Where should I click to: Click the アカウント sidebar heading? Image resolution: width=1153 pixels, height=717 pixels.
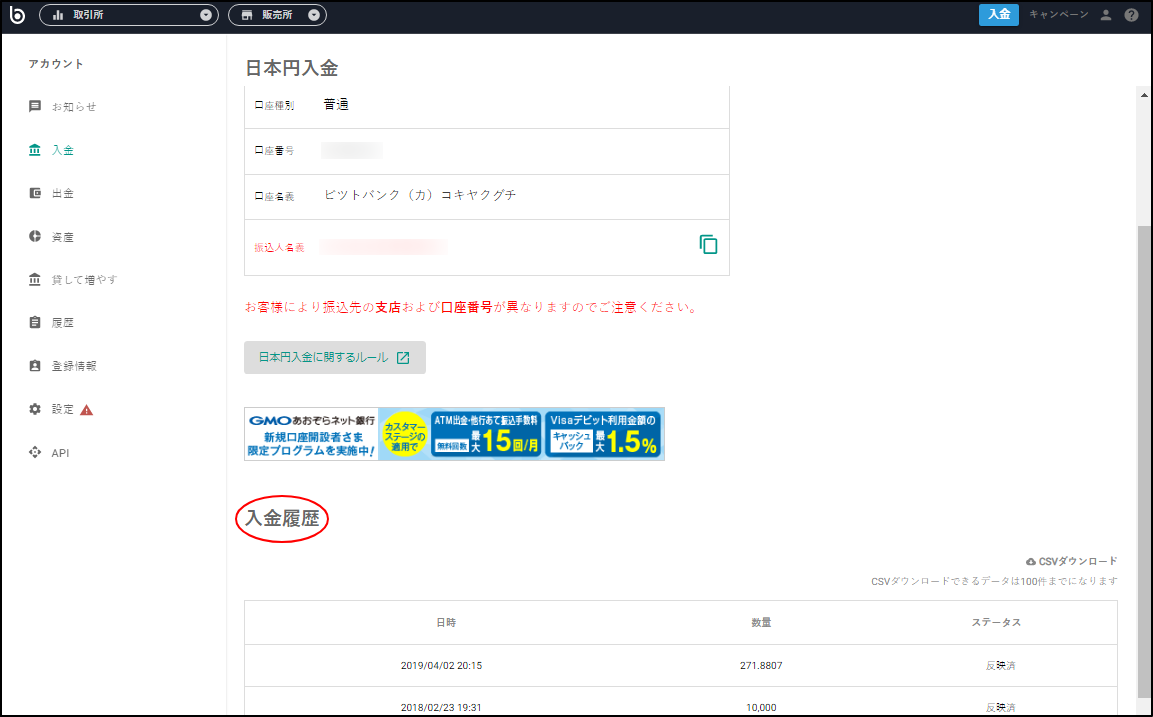(x=56, y=64)
